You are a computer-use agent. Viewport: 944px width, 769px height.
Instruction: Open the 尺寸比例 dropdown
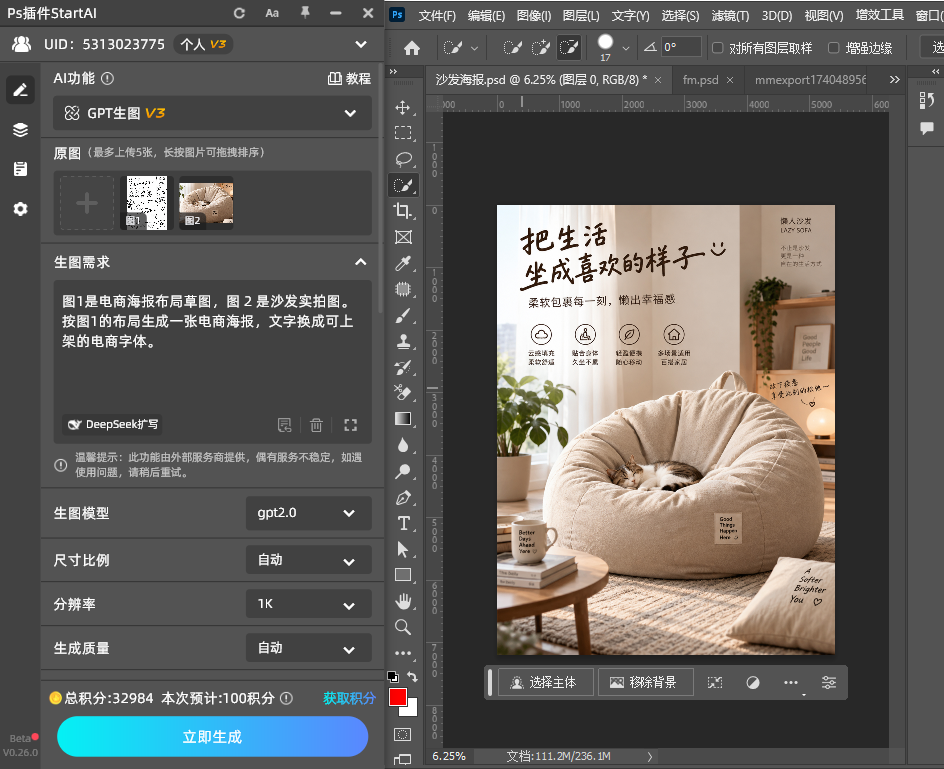308,560
